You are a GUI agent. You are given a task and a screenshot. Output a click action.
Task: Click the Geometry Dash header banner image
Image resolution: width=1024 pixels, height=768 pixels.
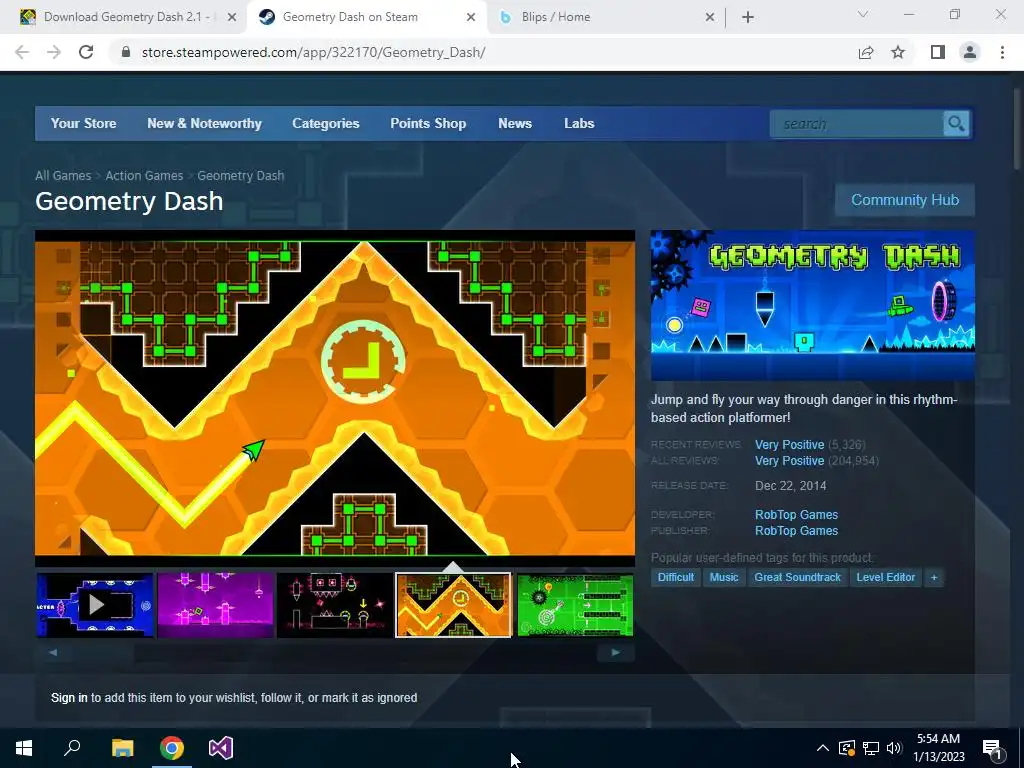[812, 305]
